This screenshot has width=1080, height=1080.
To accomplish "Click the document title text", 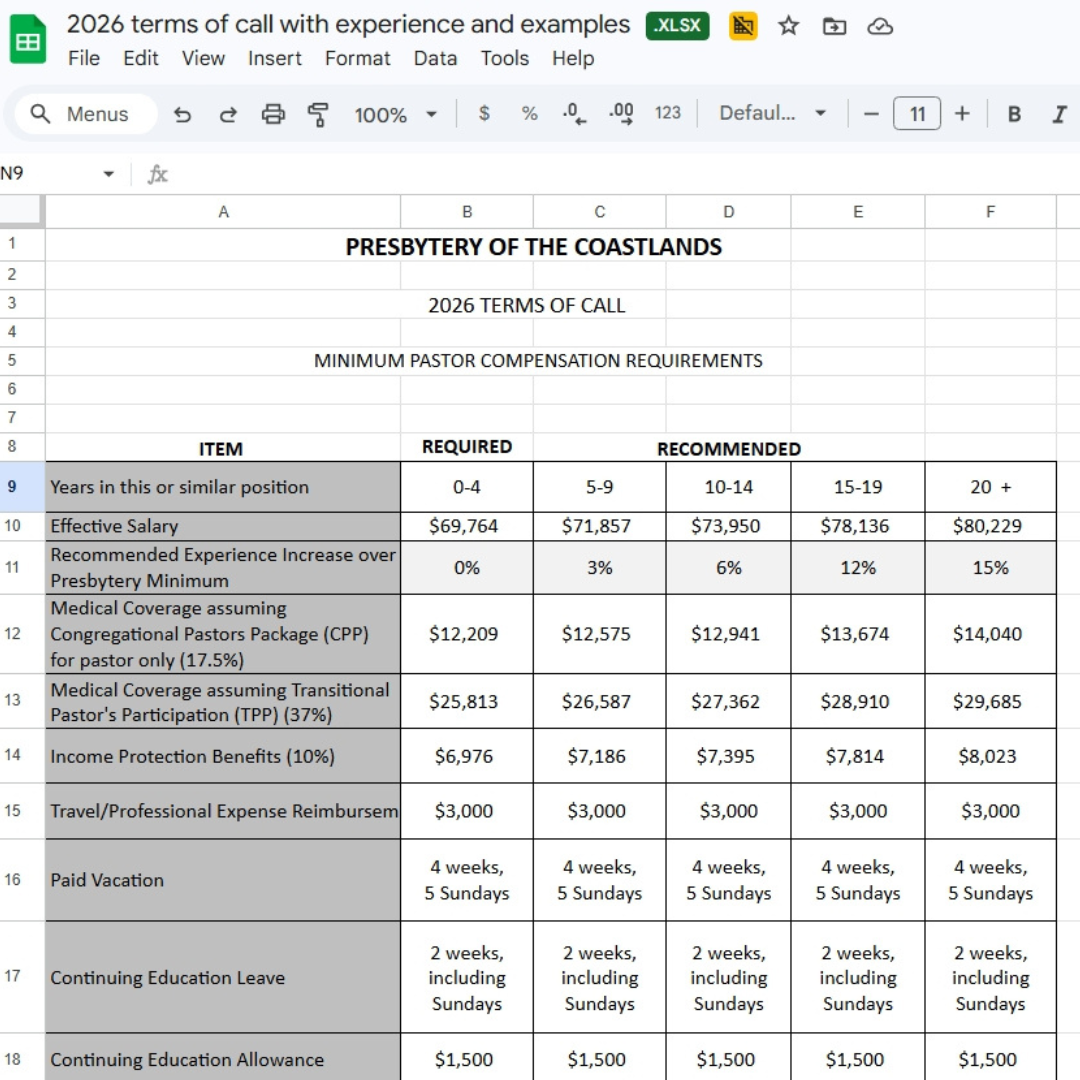I will tap(348, 24).
